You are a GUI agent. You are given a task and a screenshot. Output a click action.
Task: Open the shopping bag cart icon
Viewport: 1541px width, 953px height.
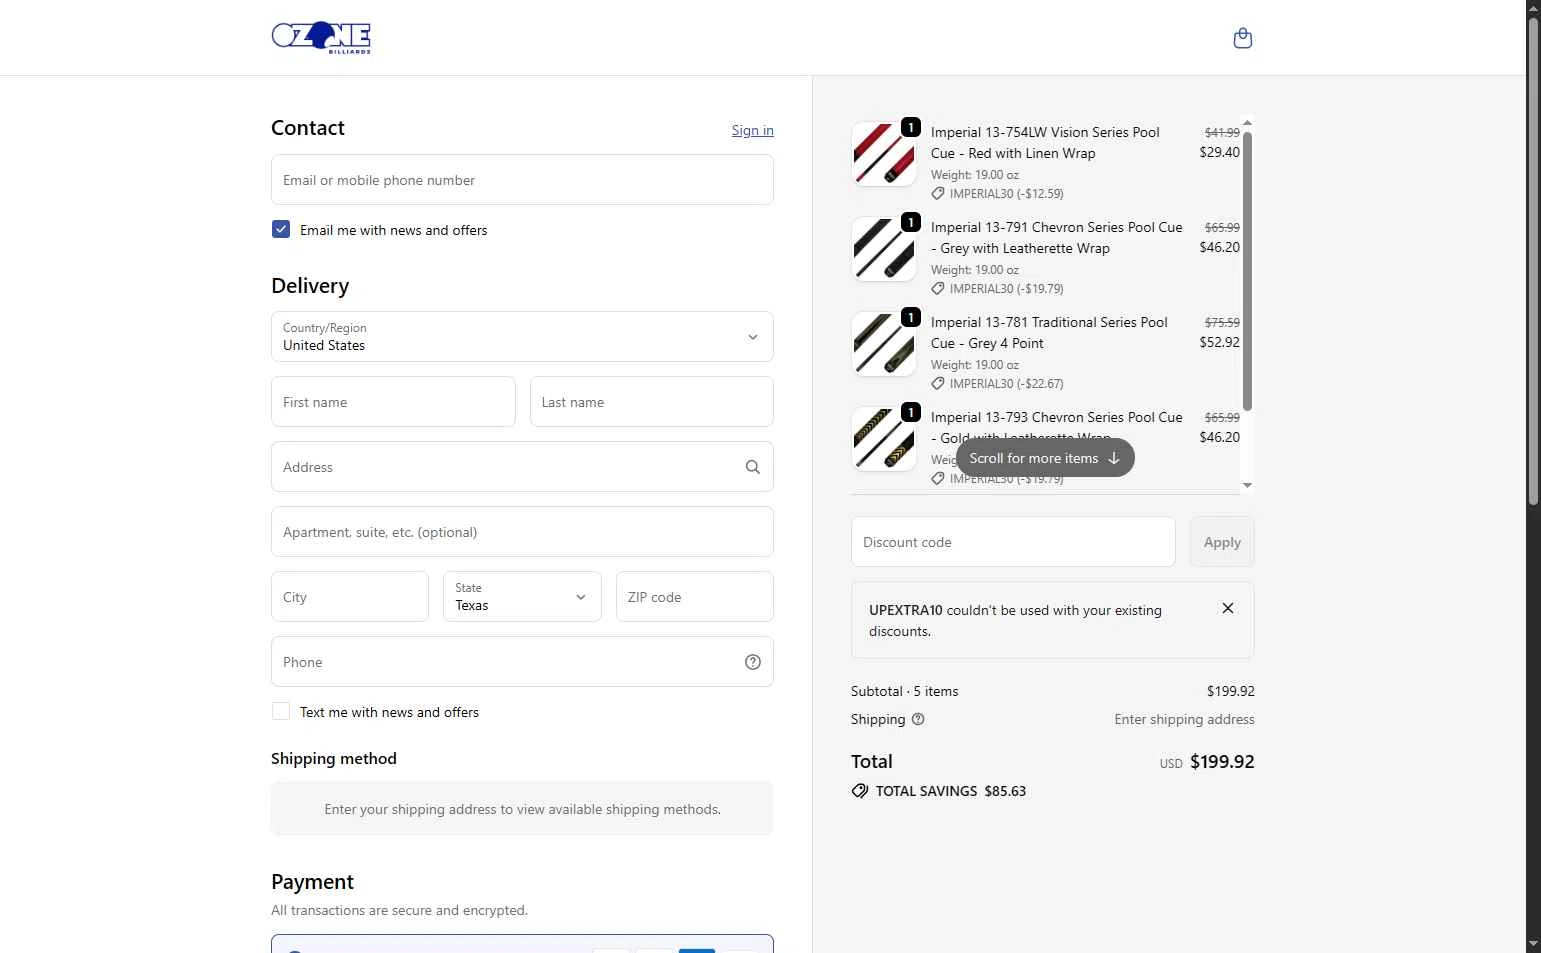(x=1242, y=38)
